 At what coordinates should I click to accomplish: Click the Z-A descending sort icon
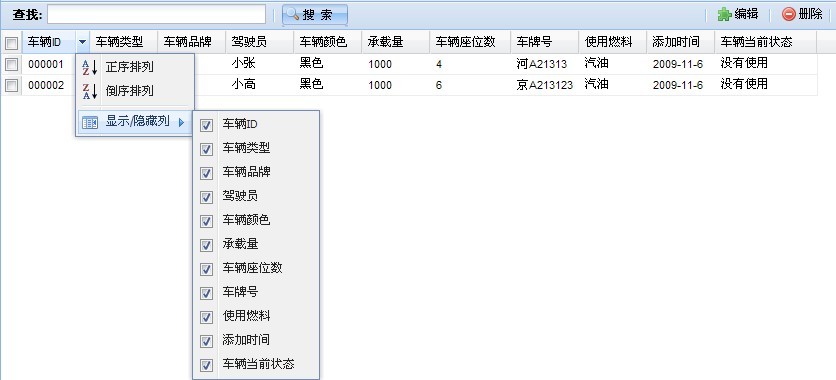coord(89,91)
